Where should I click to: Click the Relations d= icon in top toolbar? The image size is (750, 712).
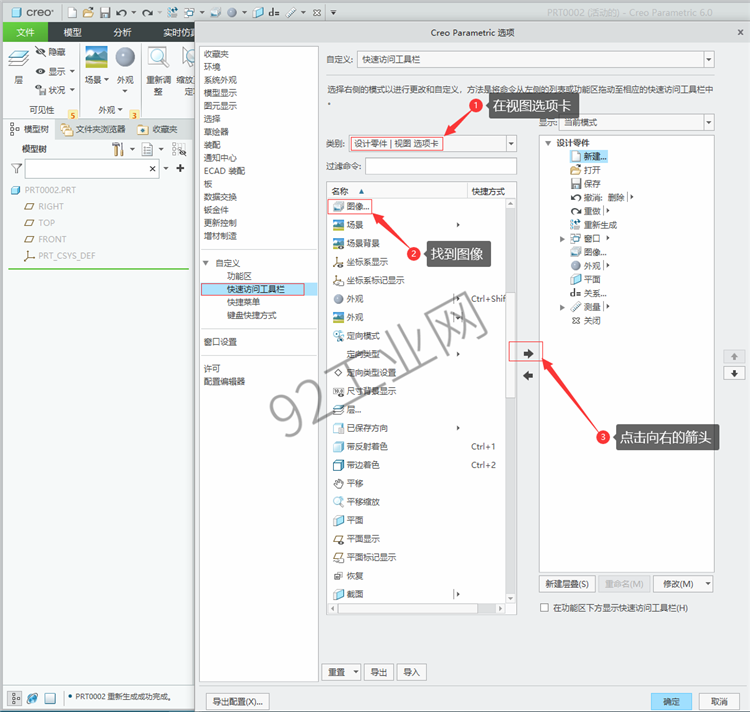(x=274, y=12)
